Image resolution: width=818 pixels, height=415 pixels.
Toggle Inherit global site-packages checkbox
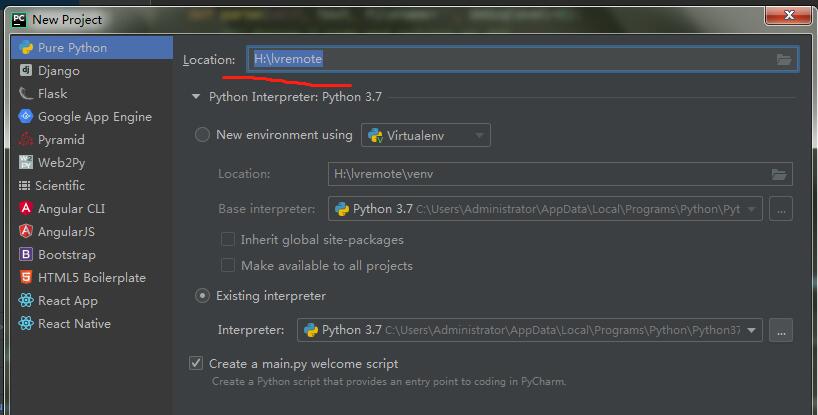228,239
